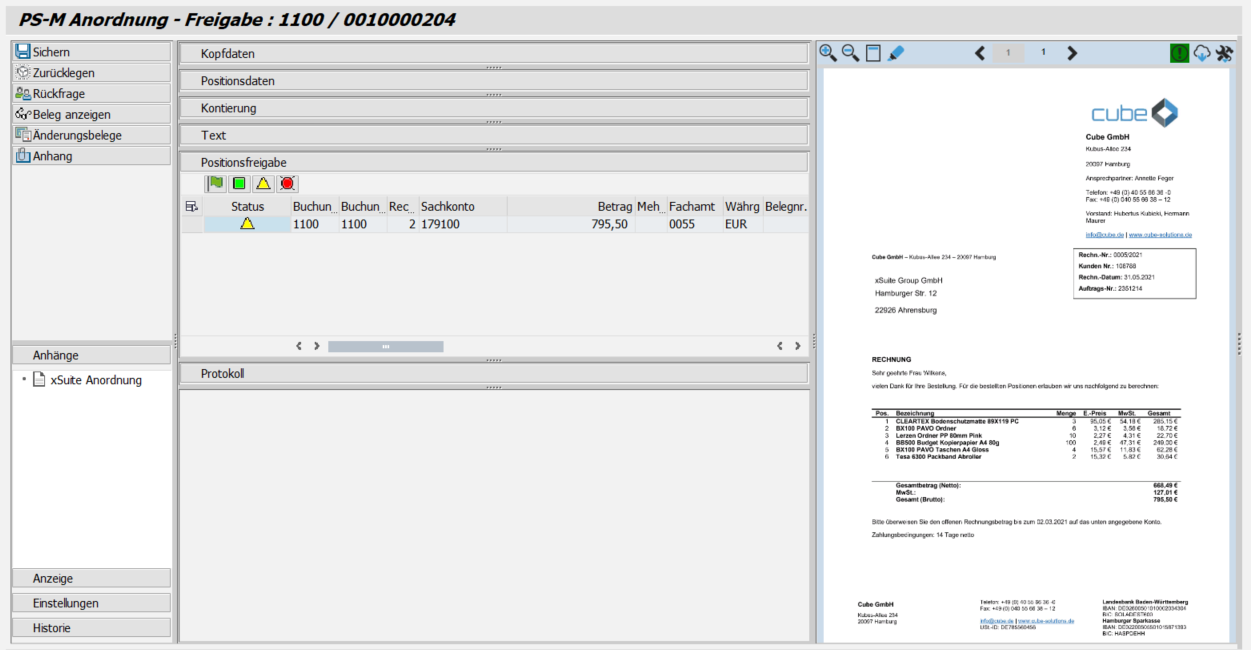Select the highlighter marker tool
Image resolution: width=1251 pixels, height=650 pixels.
pyautogui.click(x=895, y=53)
